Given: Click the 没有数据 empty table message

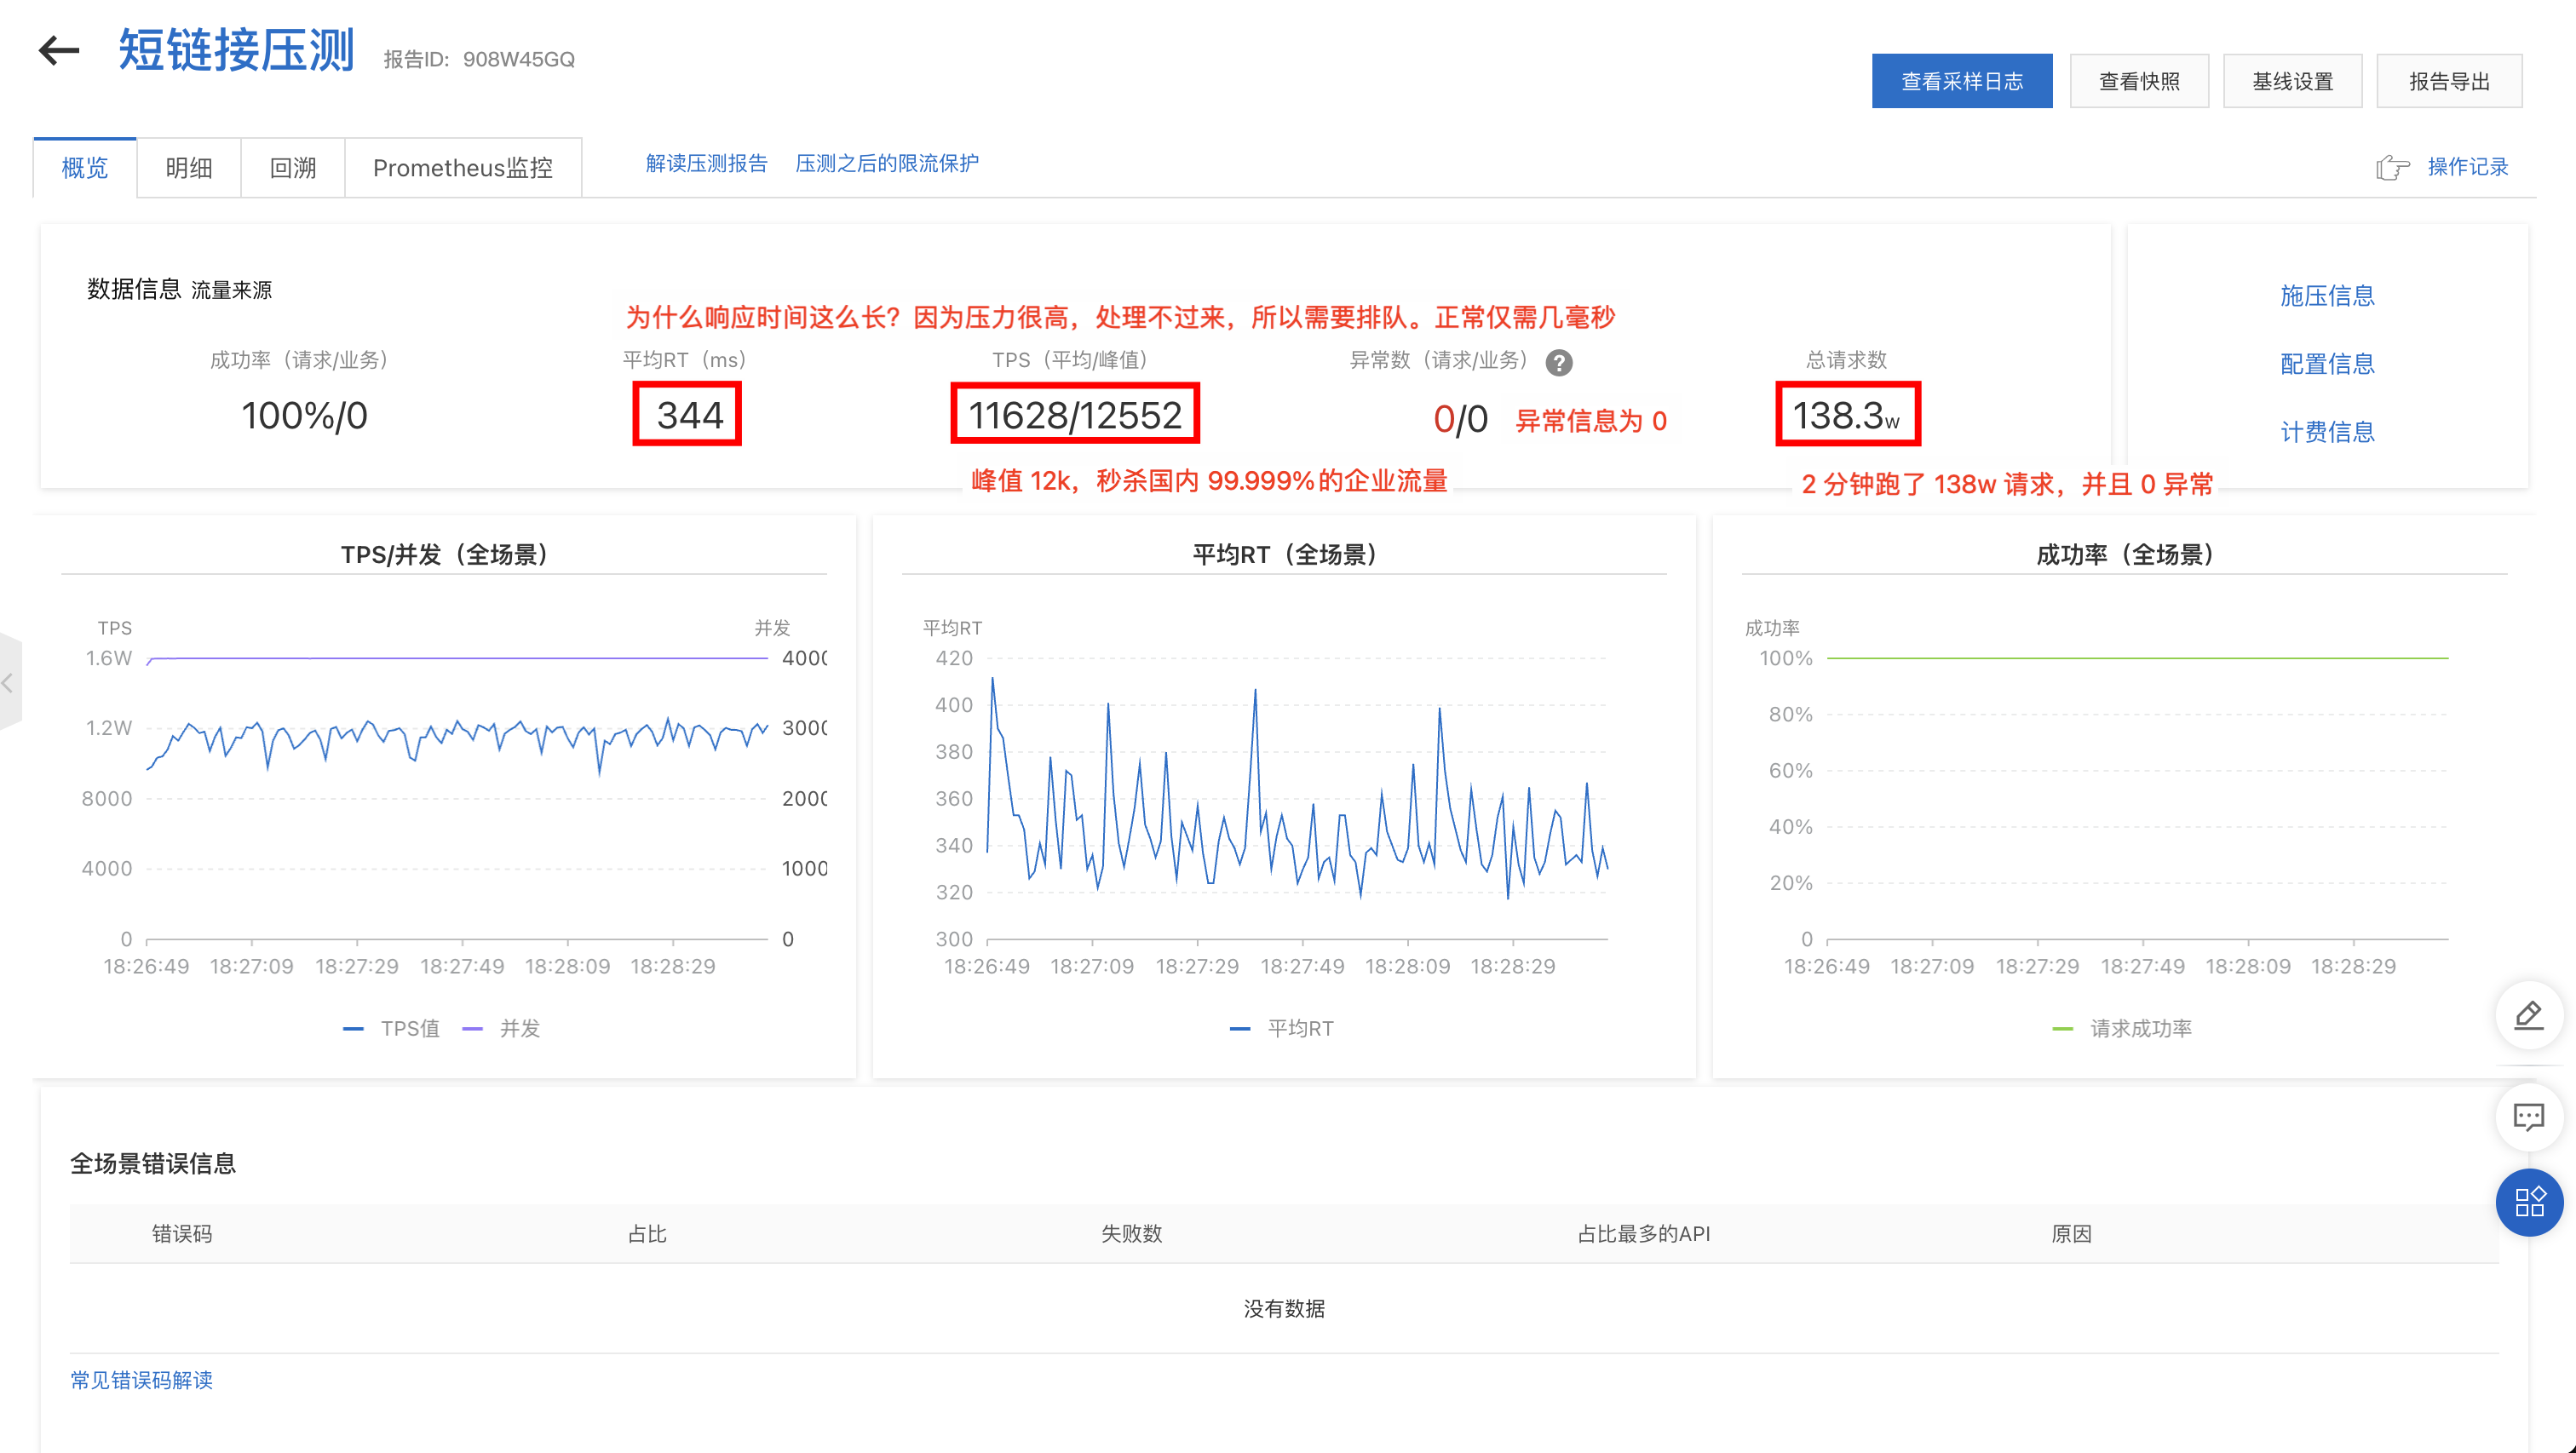Looking at the screenshot, I should tap(1284, 1309).
